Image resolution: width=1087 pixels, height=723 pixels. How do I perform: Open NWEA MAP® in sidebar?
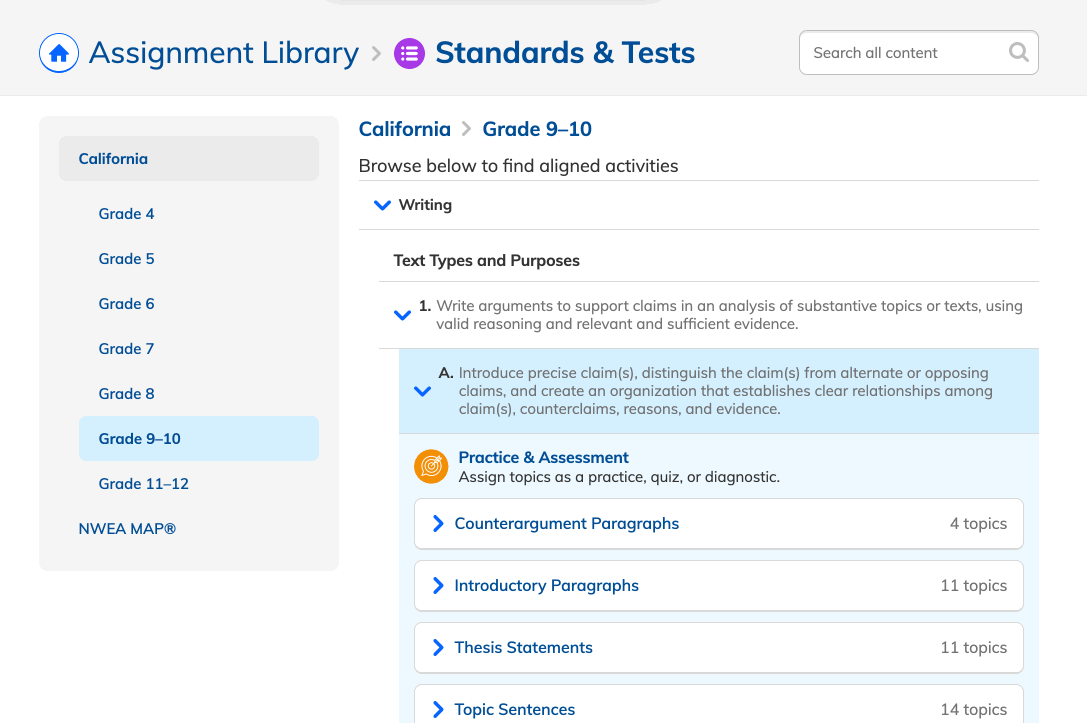point(127,529)
